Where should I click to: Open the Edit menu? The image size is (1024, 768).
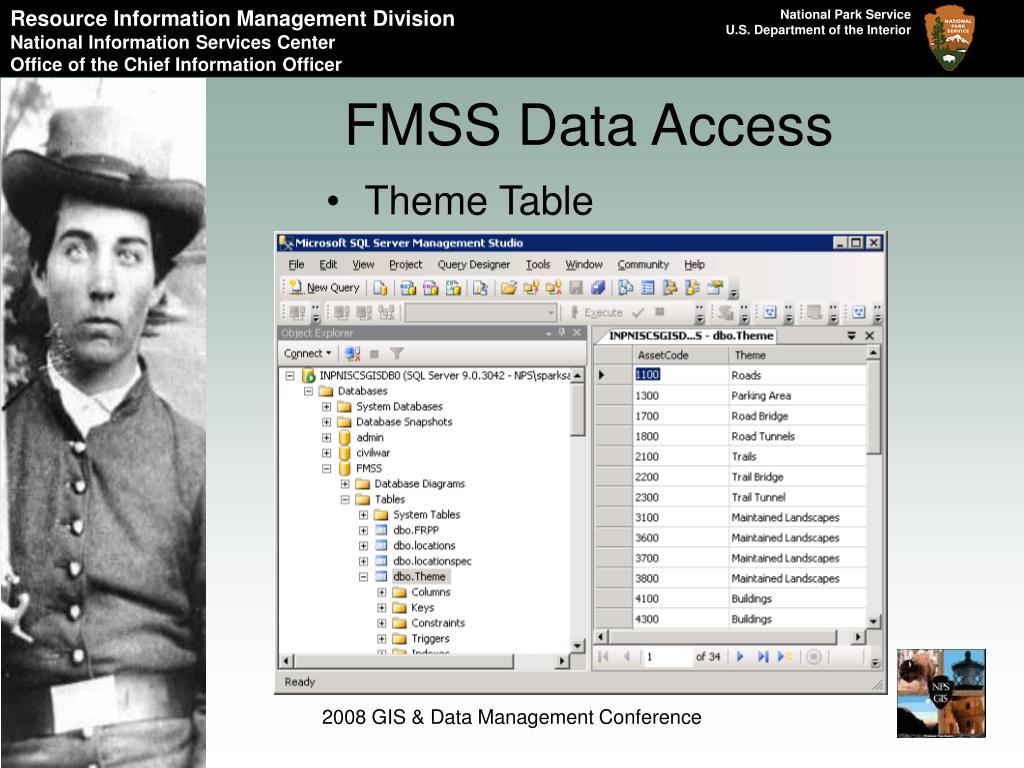[x=328, y=264]
